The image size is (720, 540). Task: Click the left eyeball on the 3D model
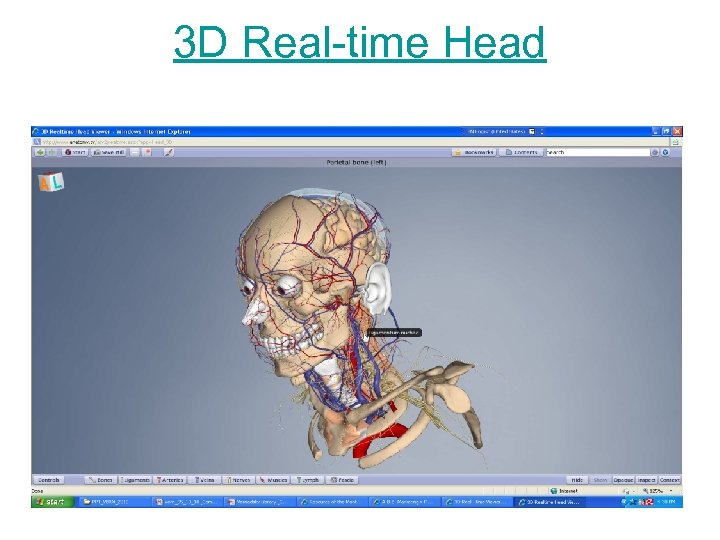[x=288, y=288]
